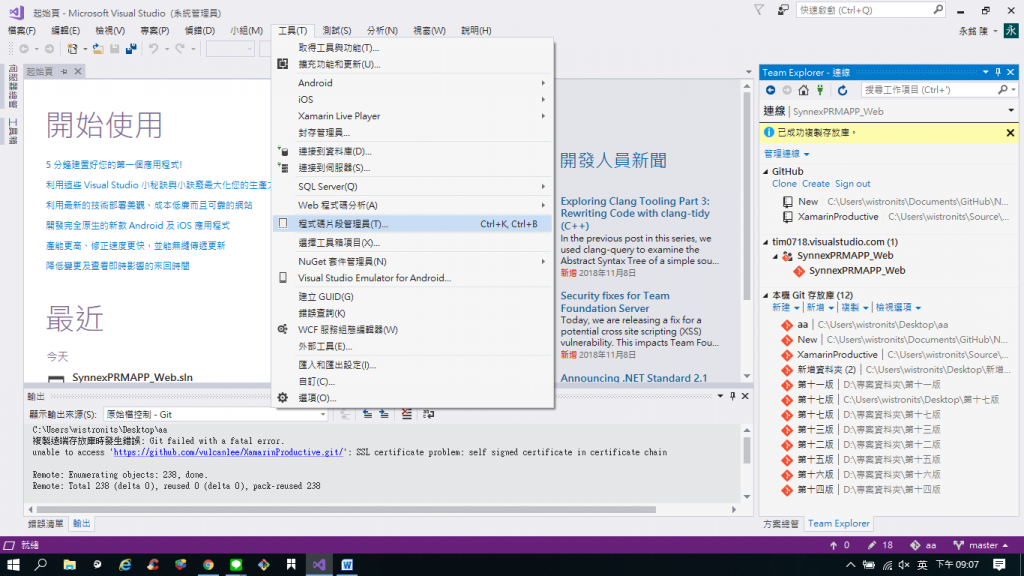
Task: Expand NuGet package manager submenu
Action: [x=413, y=261]
